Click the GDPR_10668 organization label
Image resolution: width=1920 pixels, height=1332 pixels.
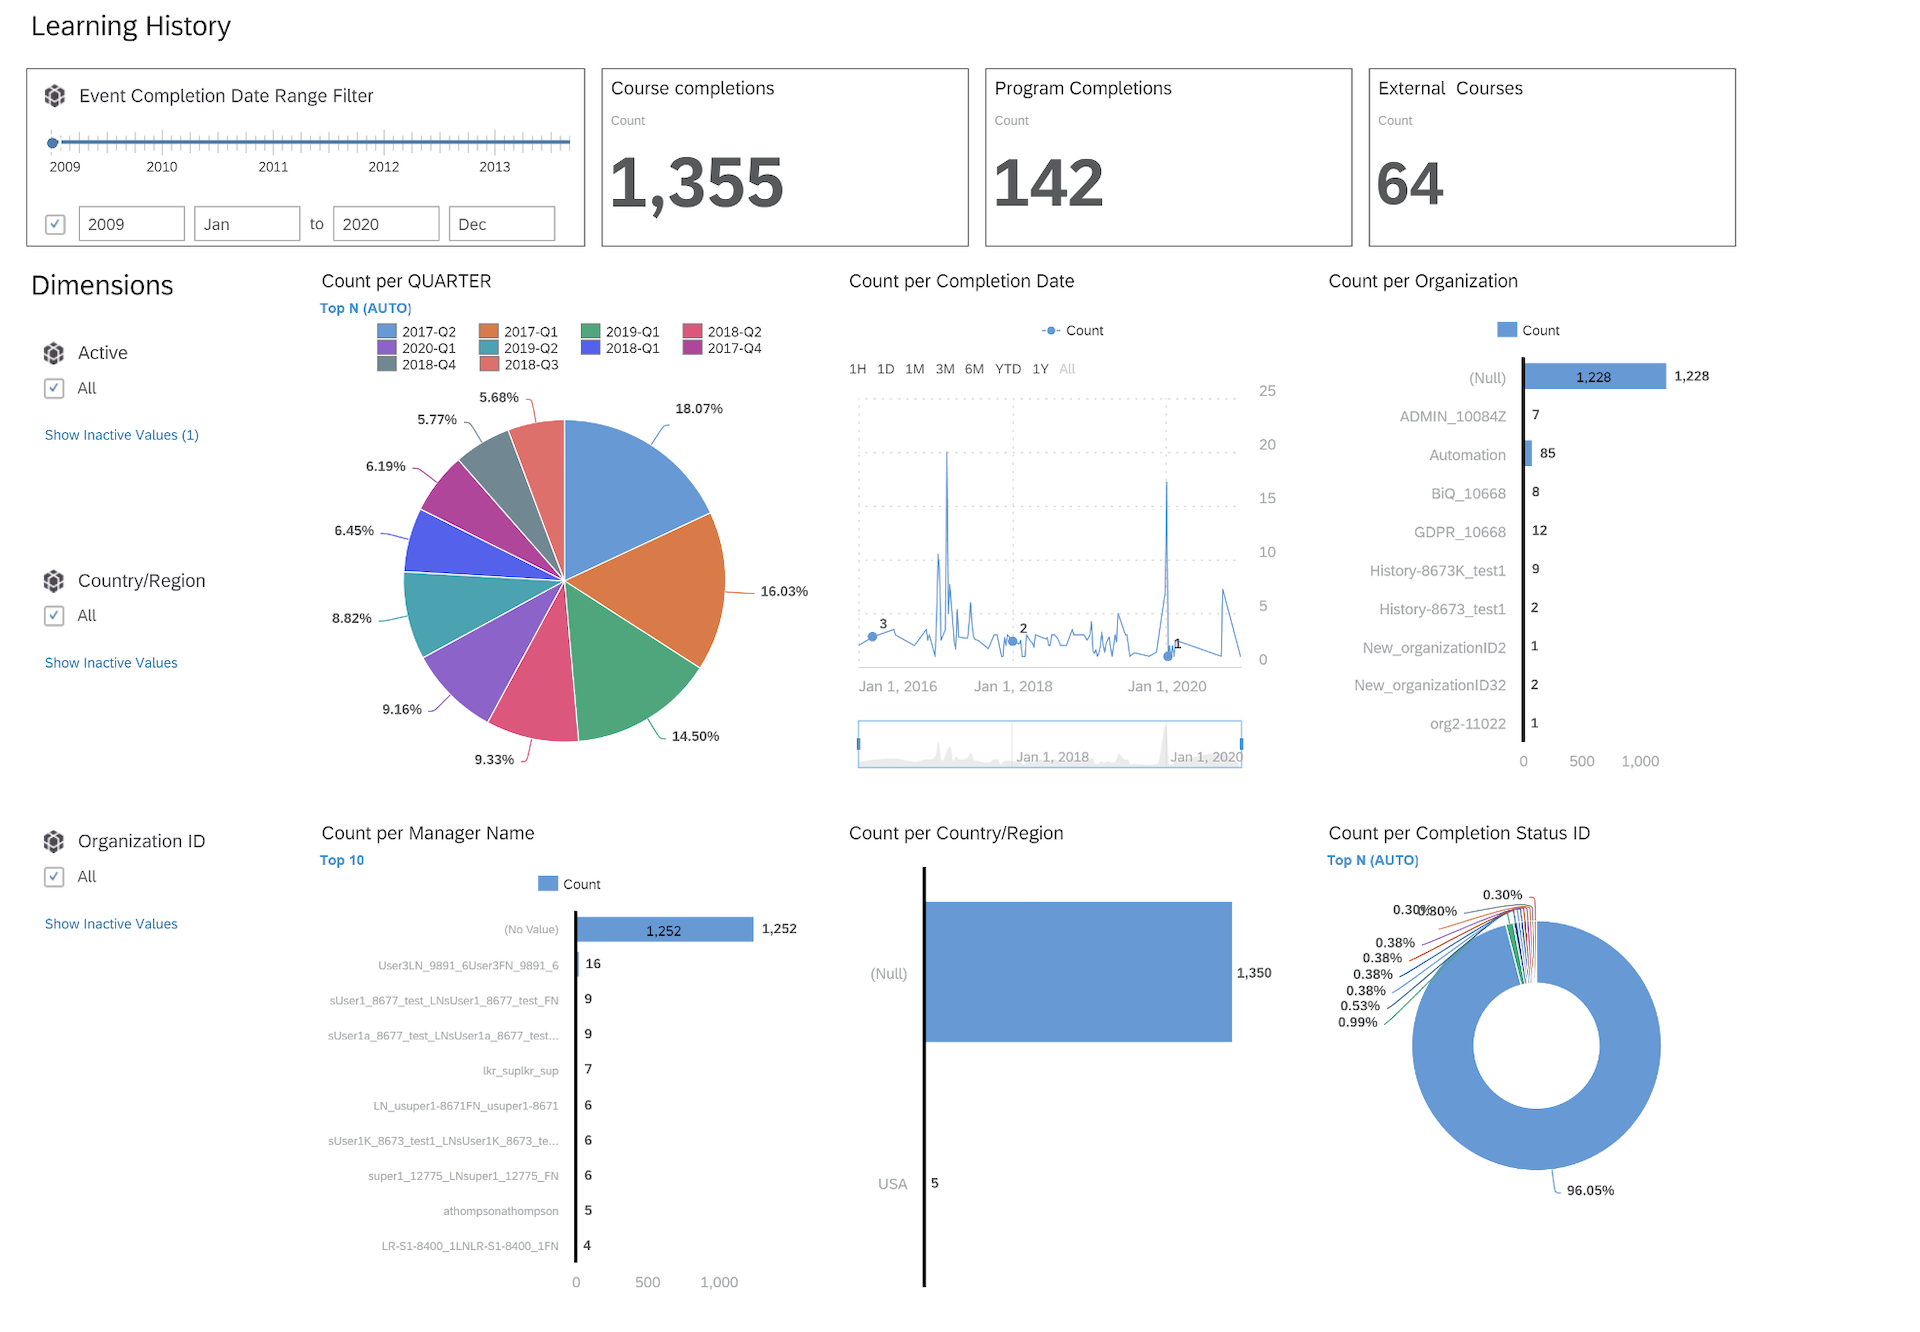[x=1460, y=532]
